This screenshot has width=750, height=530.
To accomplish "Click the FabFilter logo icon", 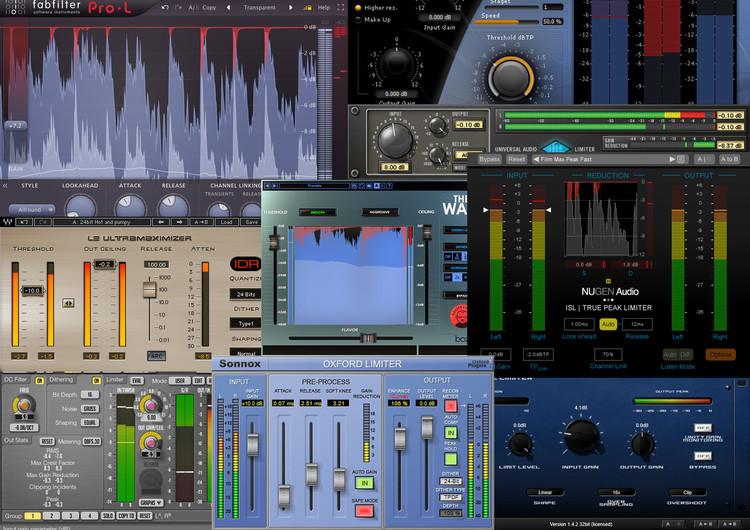I will click(14, 7).
